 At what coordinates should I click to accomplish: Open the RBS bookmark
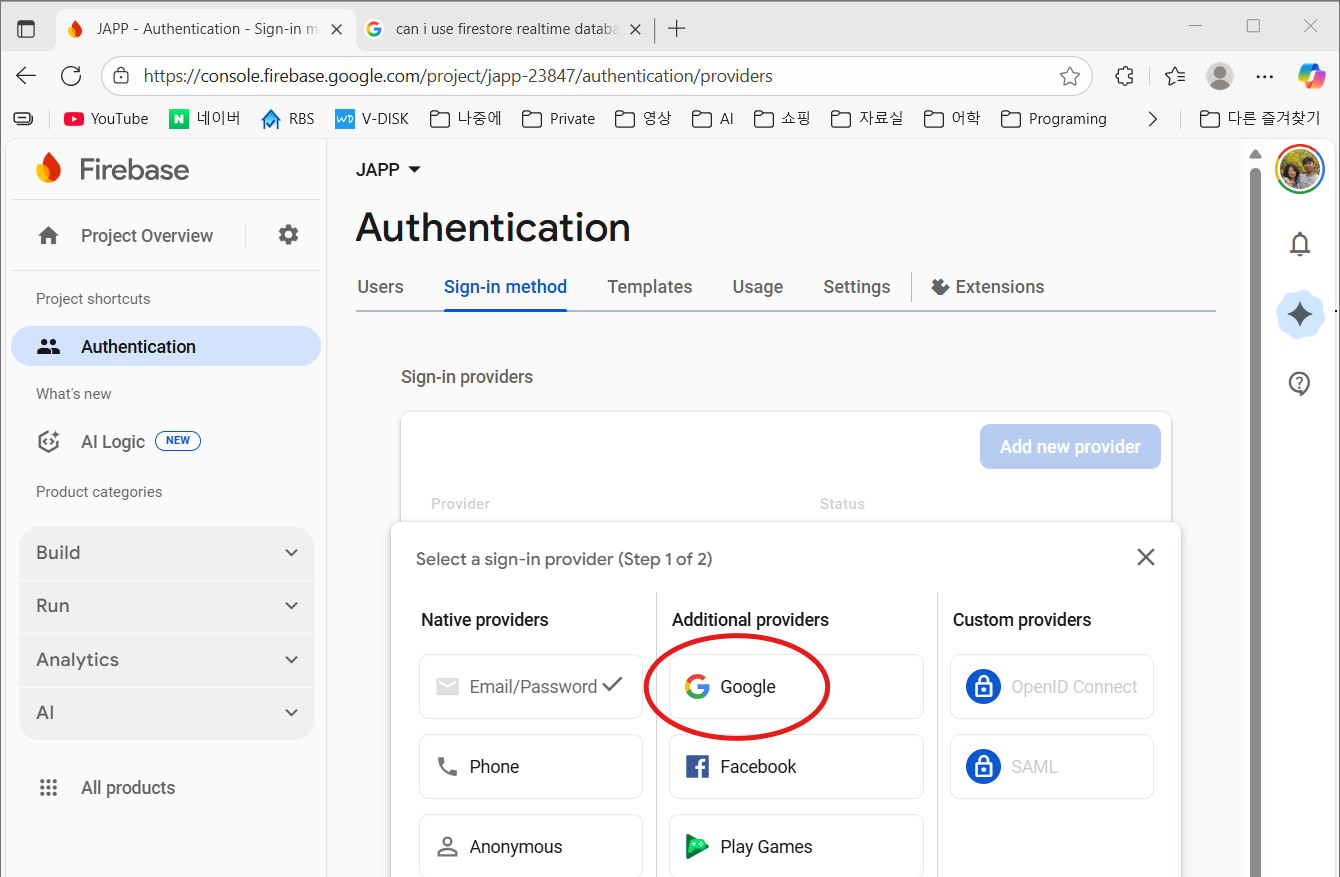pyautogui.click(x=288, y=119)
